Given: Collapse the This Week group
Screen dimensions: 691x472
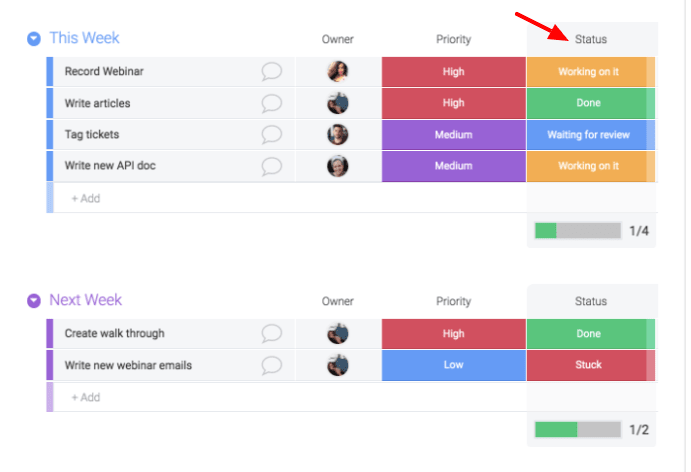Looking at the screenshot, I should pos(34,39).
